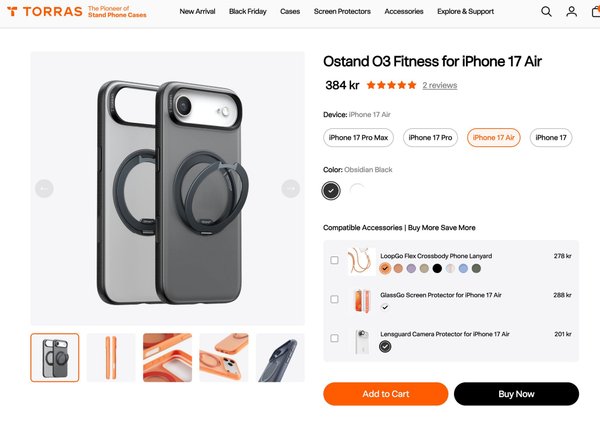Open the Cases menu
The width and height of the screenshot is (600, 421).
pos(290,12)
